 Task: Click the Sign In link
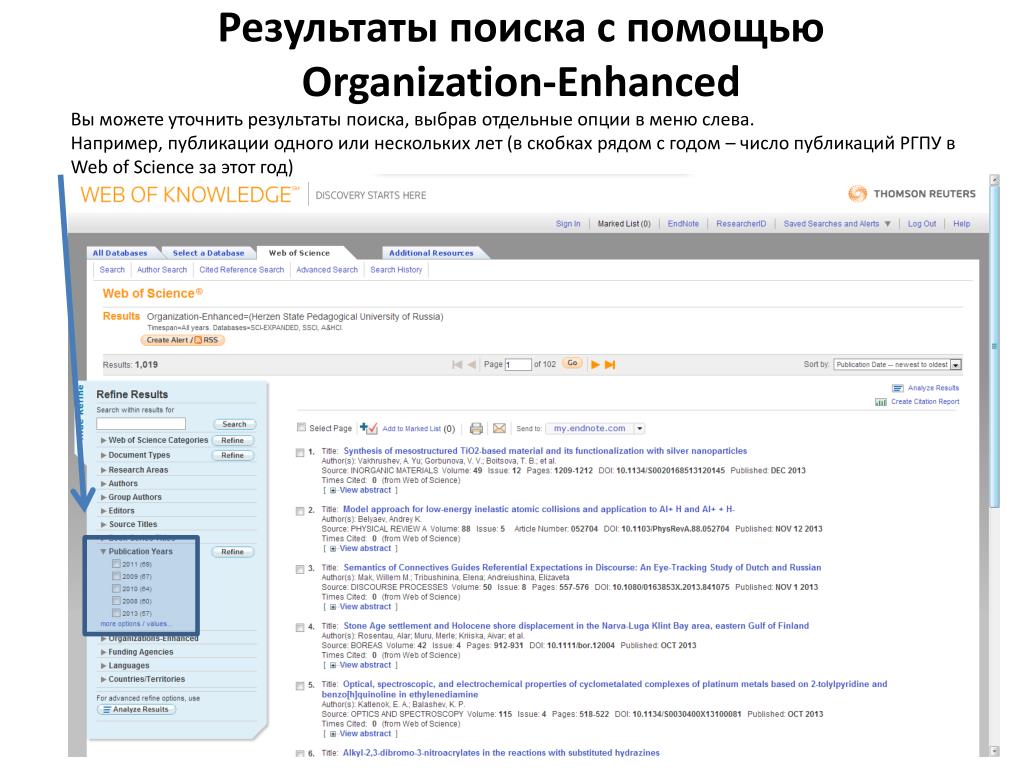[x=568, y=224]
